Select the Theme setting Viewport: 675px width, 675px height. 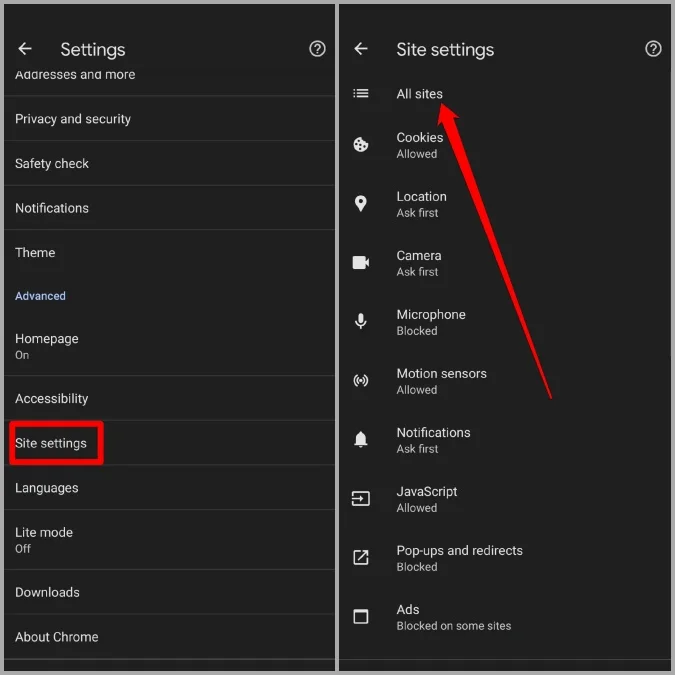coord(35,253)
